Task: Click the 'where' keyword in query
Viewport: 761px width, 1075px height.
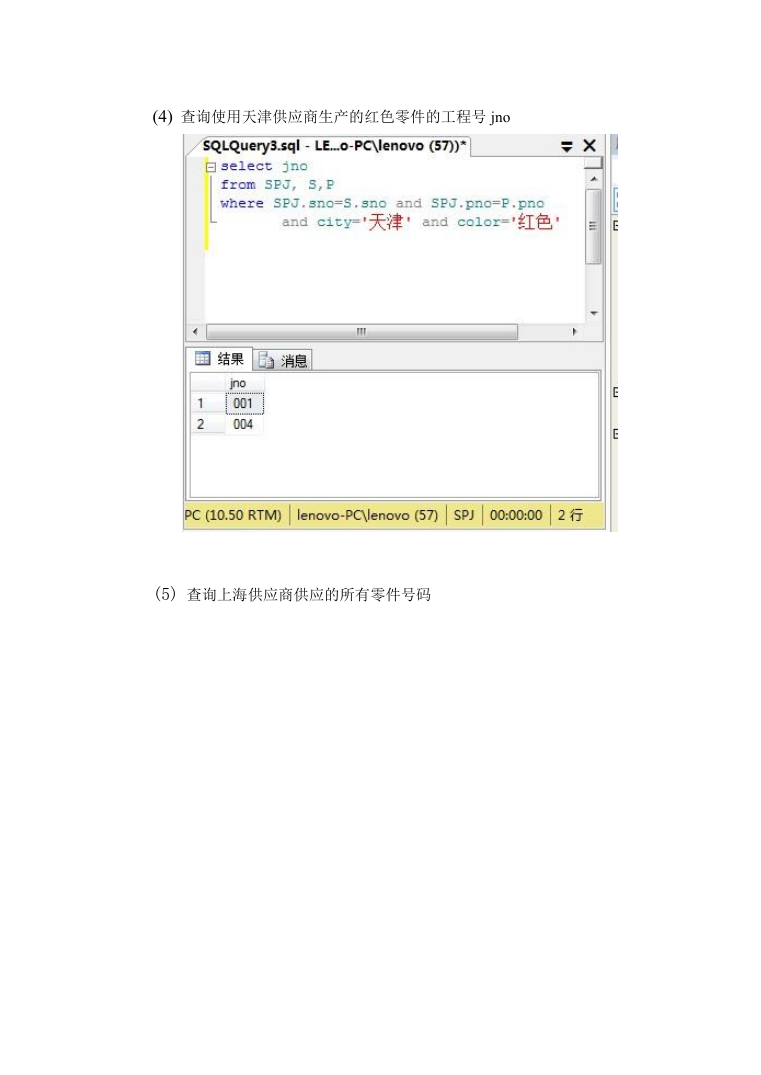Action: pos(242,203)
